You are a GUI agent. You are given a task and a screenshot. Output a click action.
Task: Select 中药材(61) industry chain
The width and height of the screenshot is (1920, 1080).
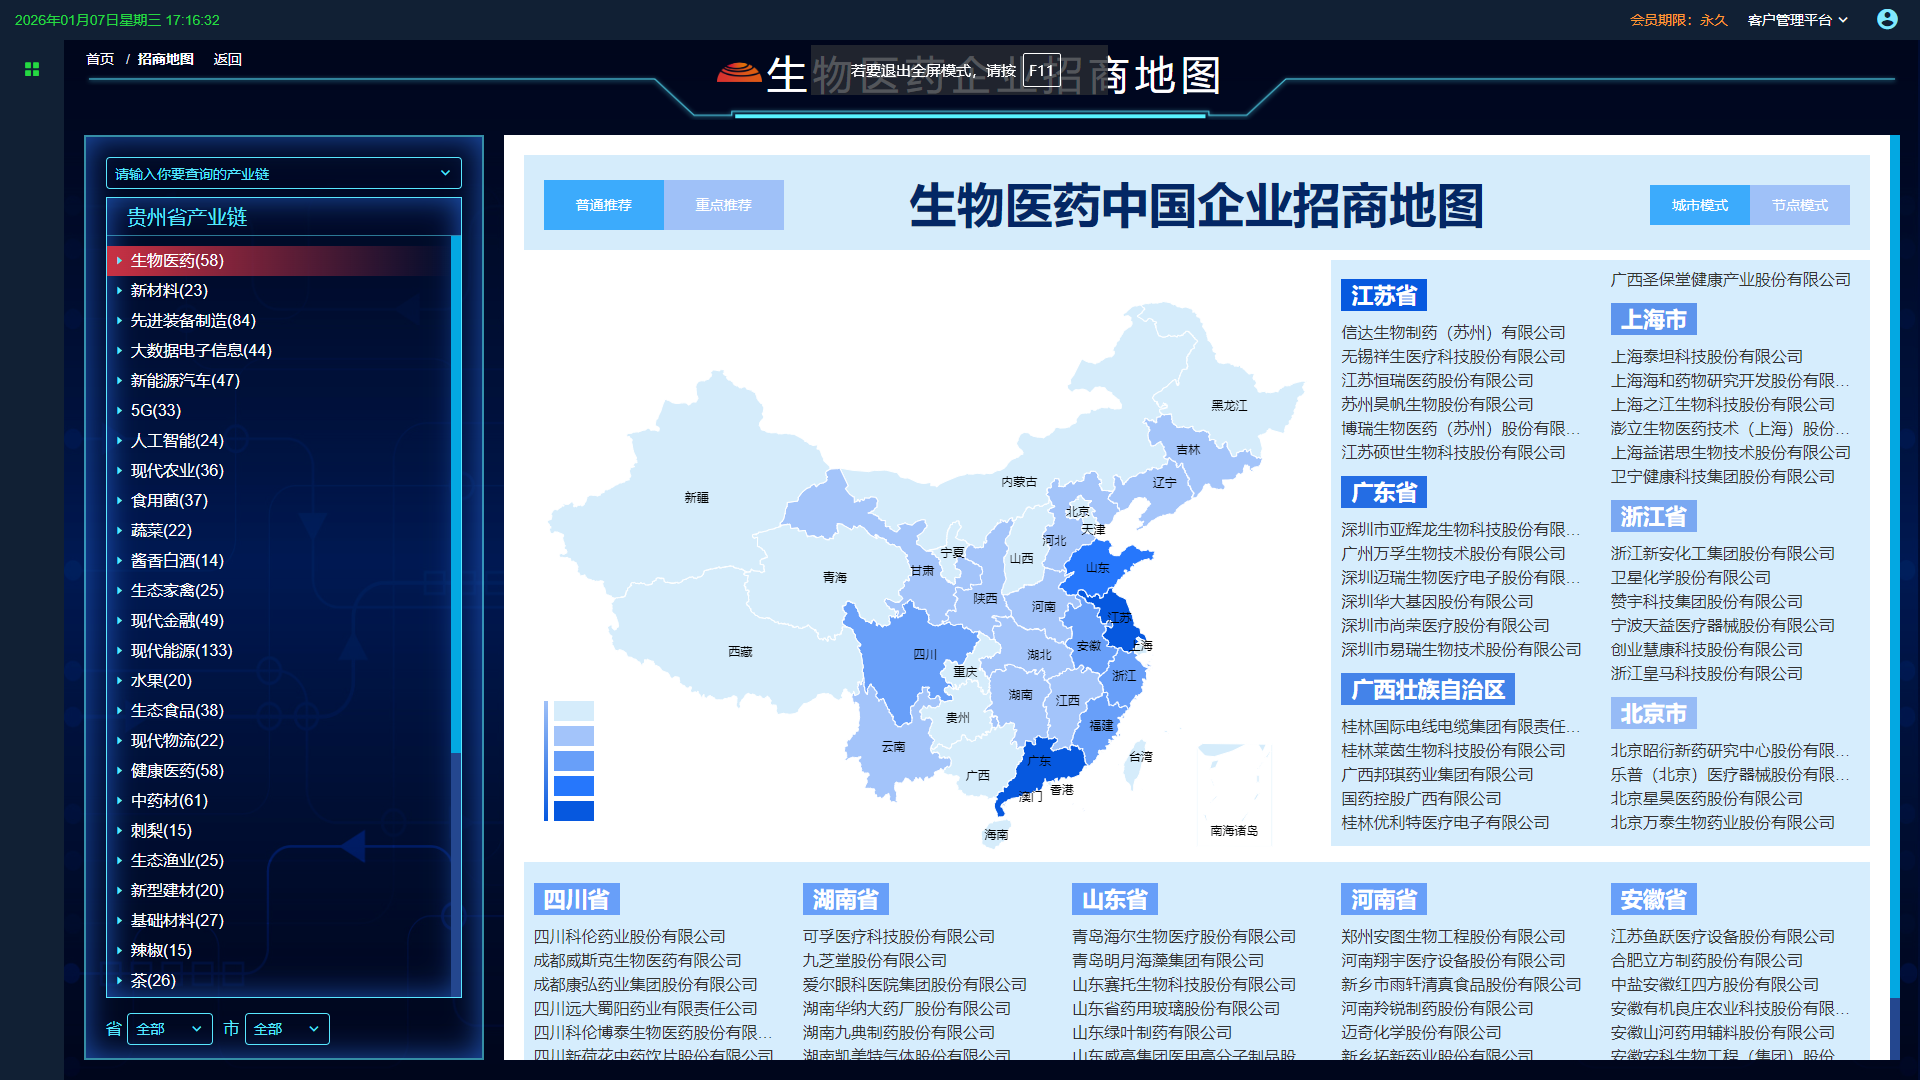[x=168, y=800]
